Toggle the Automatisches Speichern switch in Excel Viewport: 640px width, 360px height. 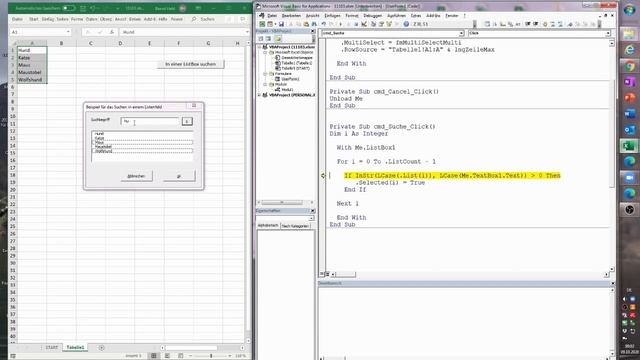[69, 8]
